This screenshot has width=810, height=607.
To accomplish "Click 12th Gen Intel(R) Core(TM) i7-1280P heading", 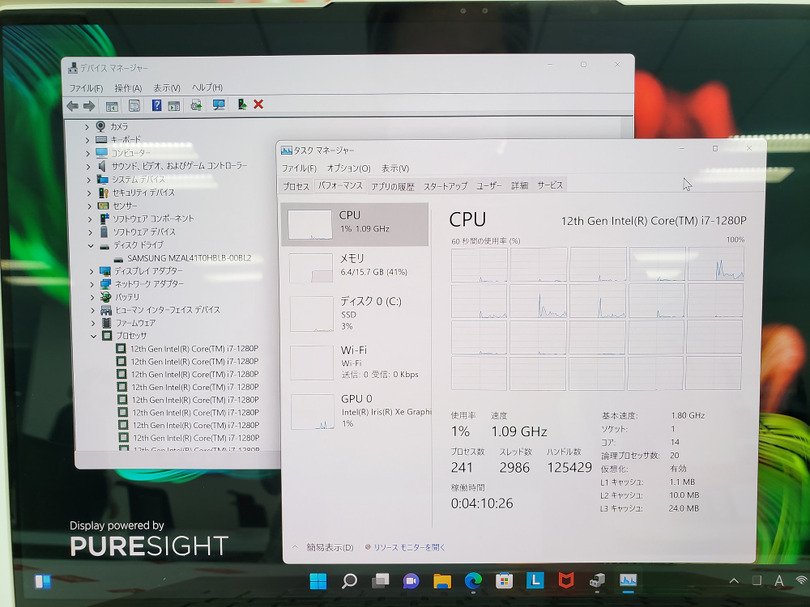I will tap(653, 221).
